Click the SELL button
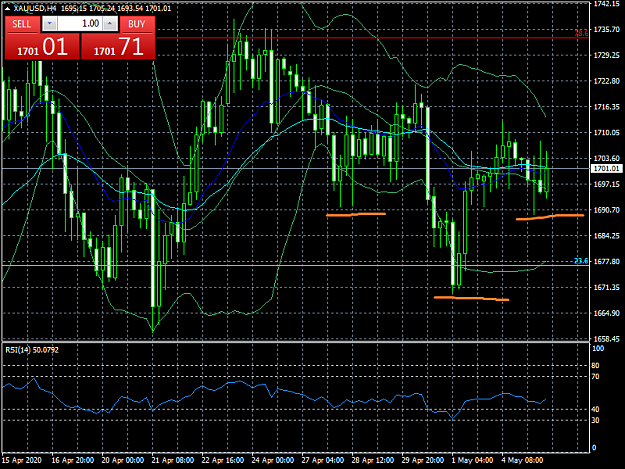Viewport: 625px width, 469px height. 22,24
